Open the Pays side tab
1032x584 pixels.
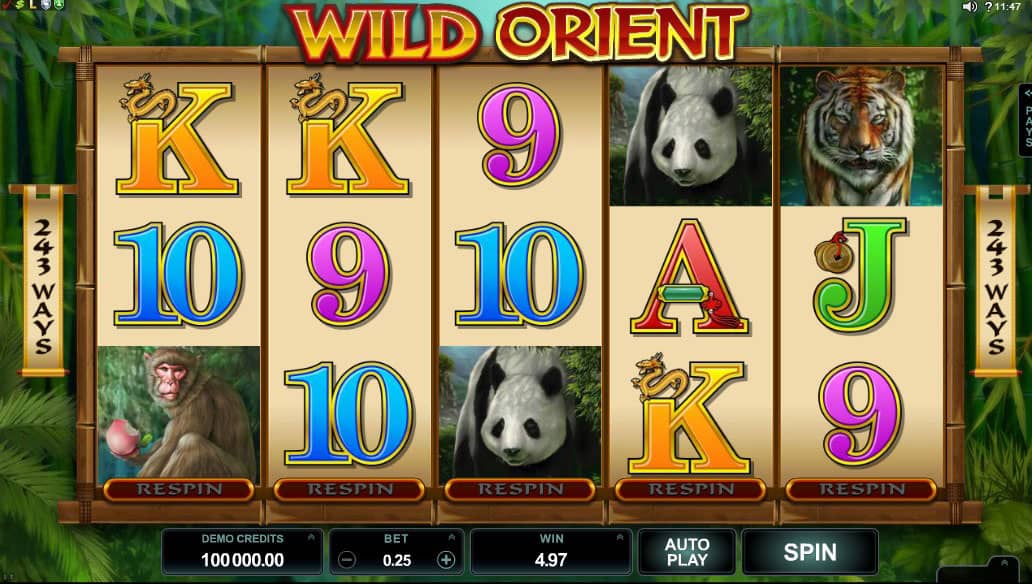coord(1025,120)
